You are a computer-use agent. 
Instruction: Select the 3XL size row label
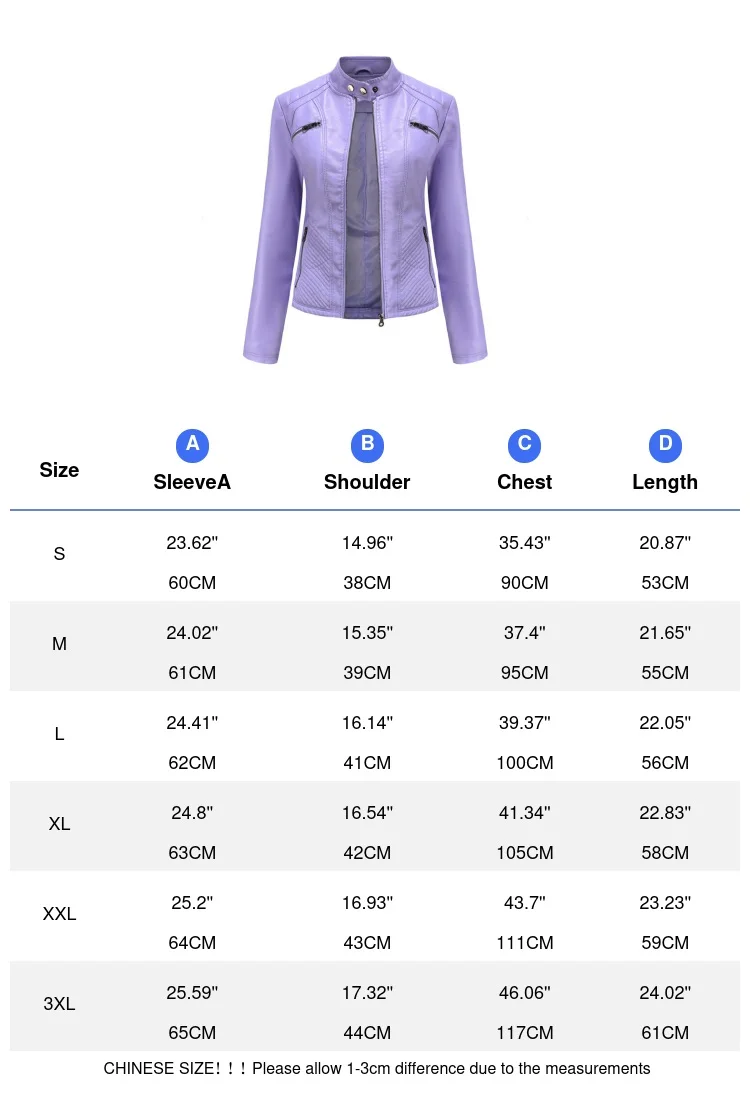tap(59, 1004)
